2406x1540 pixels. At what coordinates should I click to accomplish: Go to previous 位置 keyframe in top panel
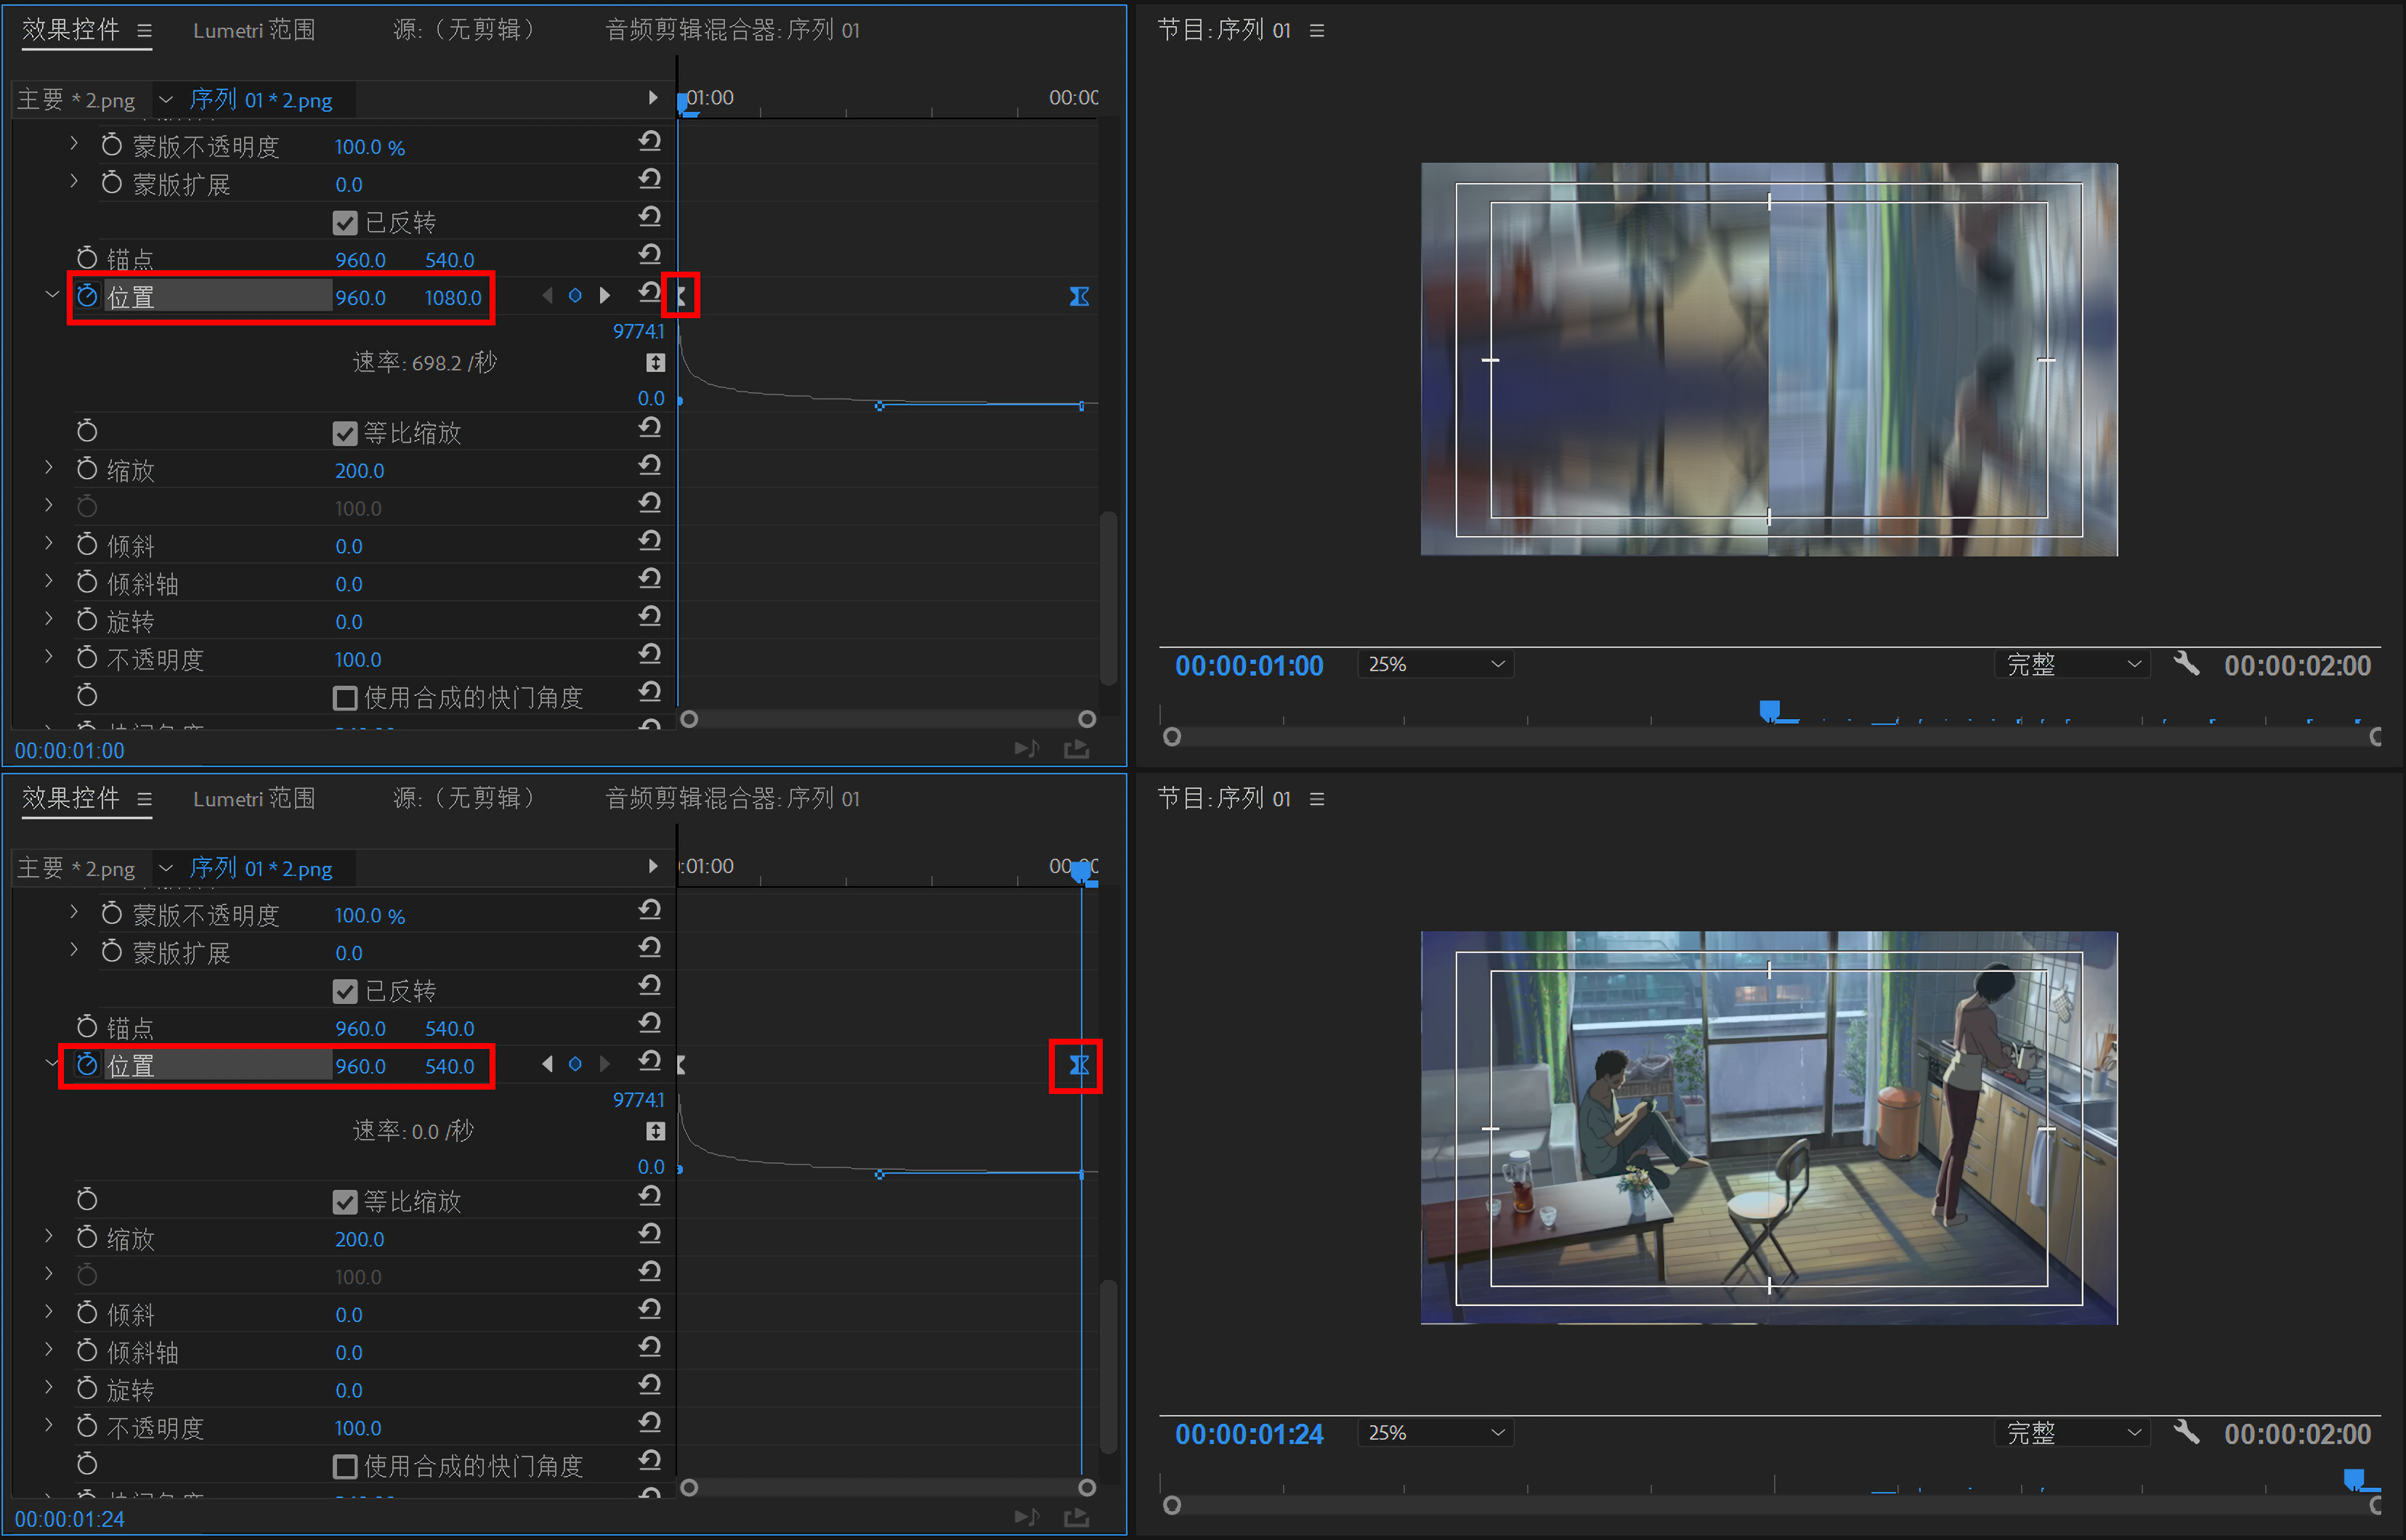click(x=547, y=296)
